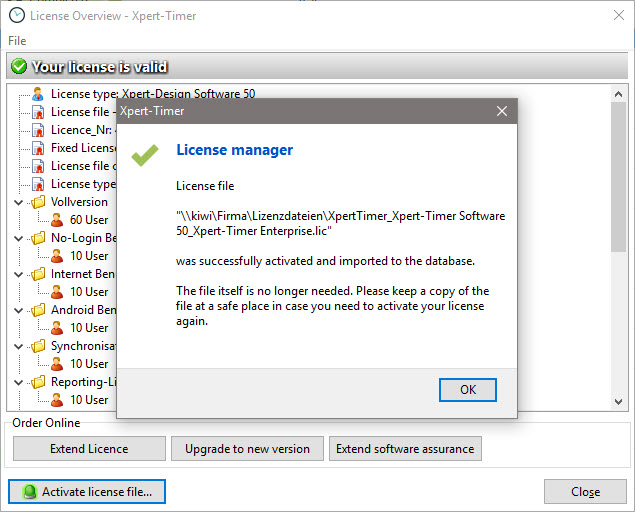
Task: Click the user icon beside License type
Action: (38, 94)
